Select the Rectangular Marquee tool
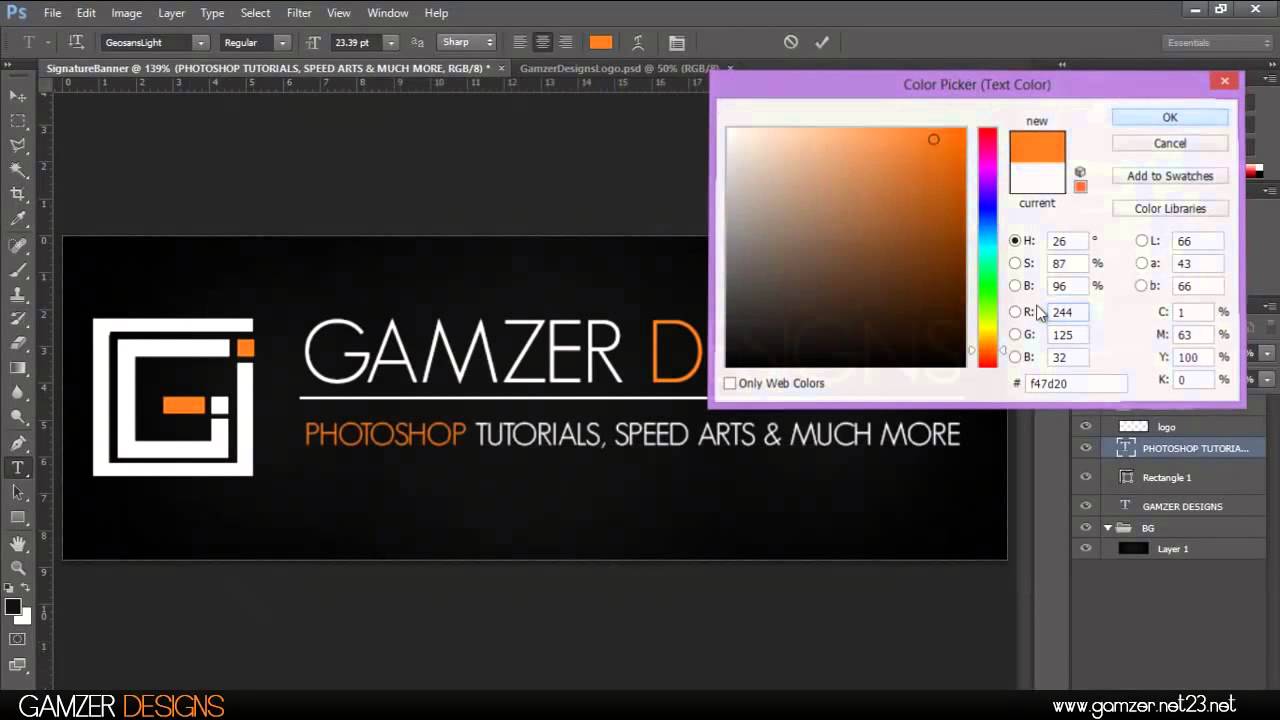The image size is (1280, 720). pyautogui.click(x=18, y=121)
